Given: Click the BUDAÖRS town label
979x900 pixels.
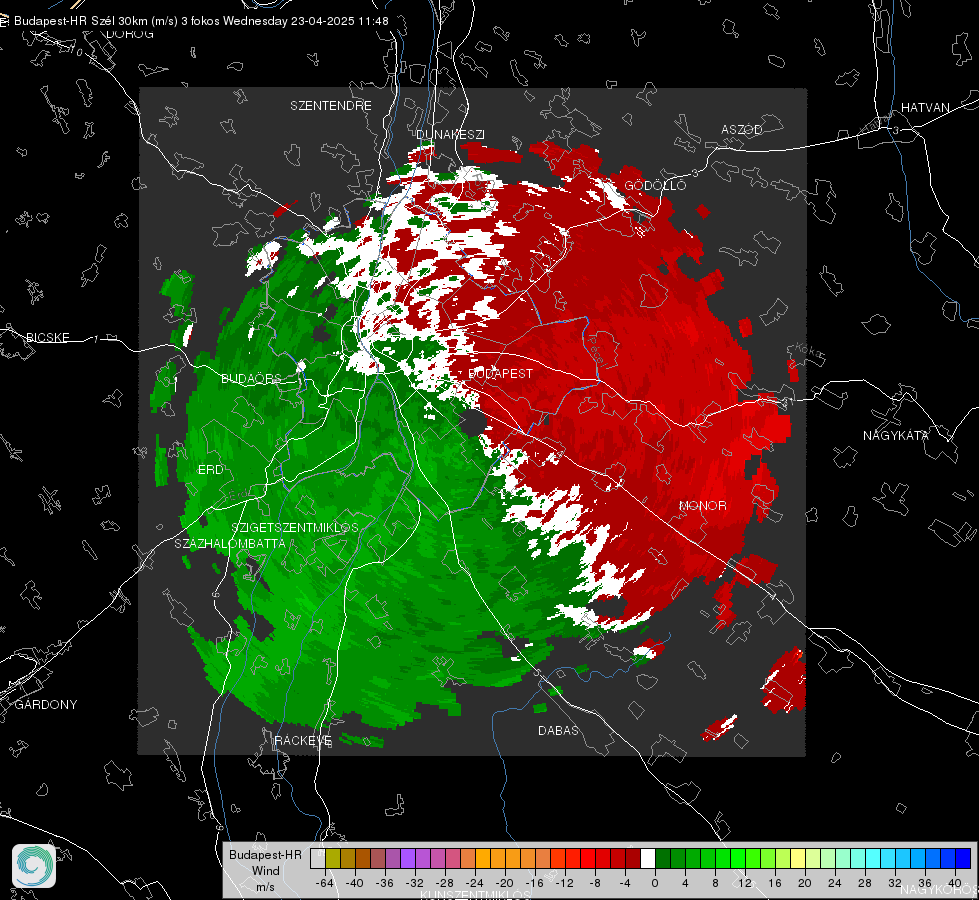Looking at the screenshot, I should point(251,378).
